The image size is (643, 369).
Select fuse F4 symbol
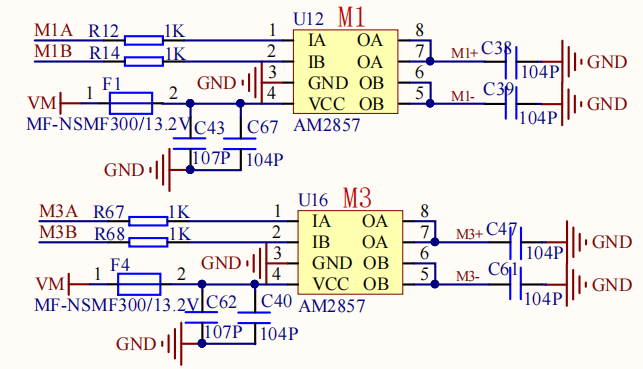click(x=139, y=284)
